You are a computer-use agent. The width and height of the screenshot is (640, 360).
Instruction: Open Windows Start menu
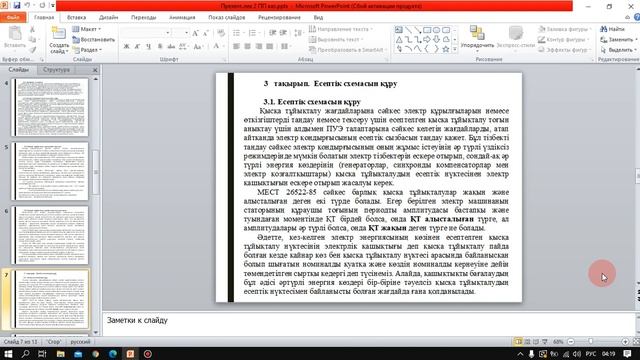click(8, 353)
